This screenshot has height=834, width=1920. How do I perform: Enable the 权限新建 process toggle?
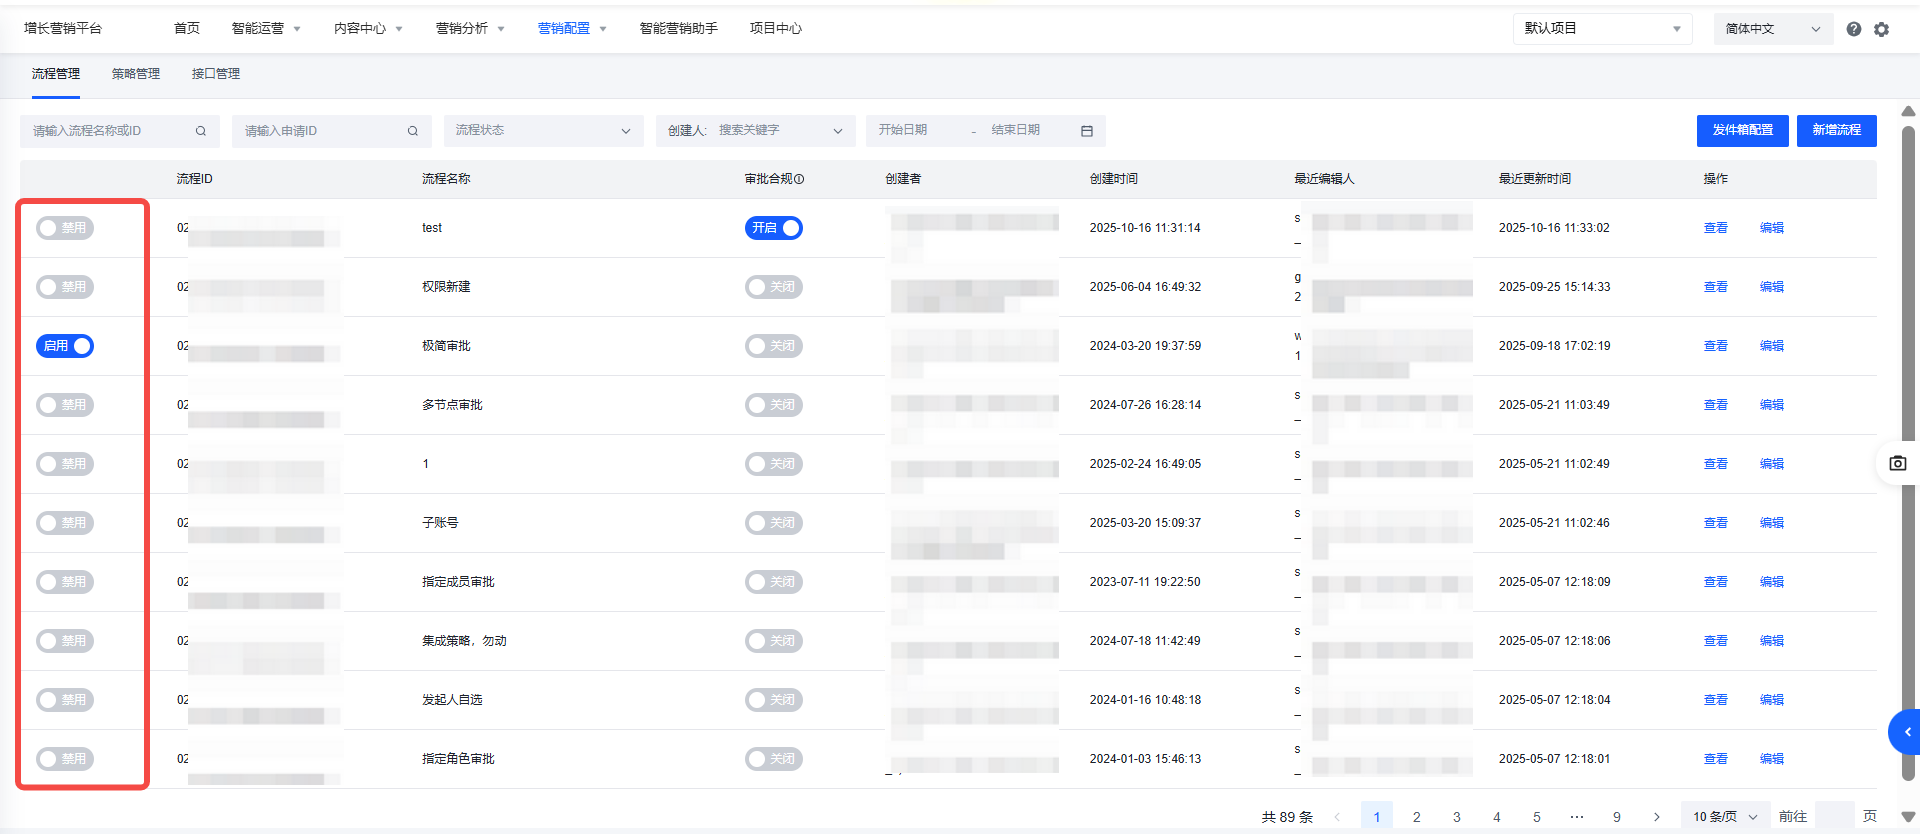pos(65,287)
